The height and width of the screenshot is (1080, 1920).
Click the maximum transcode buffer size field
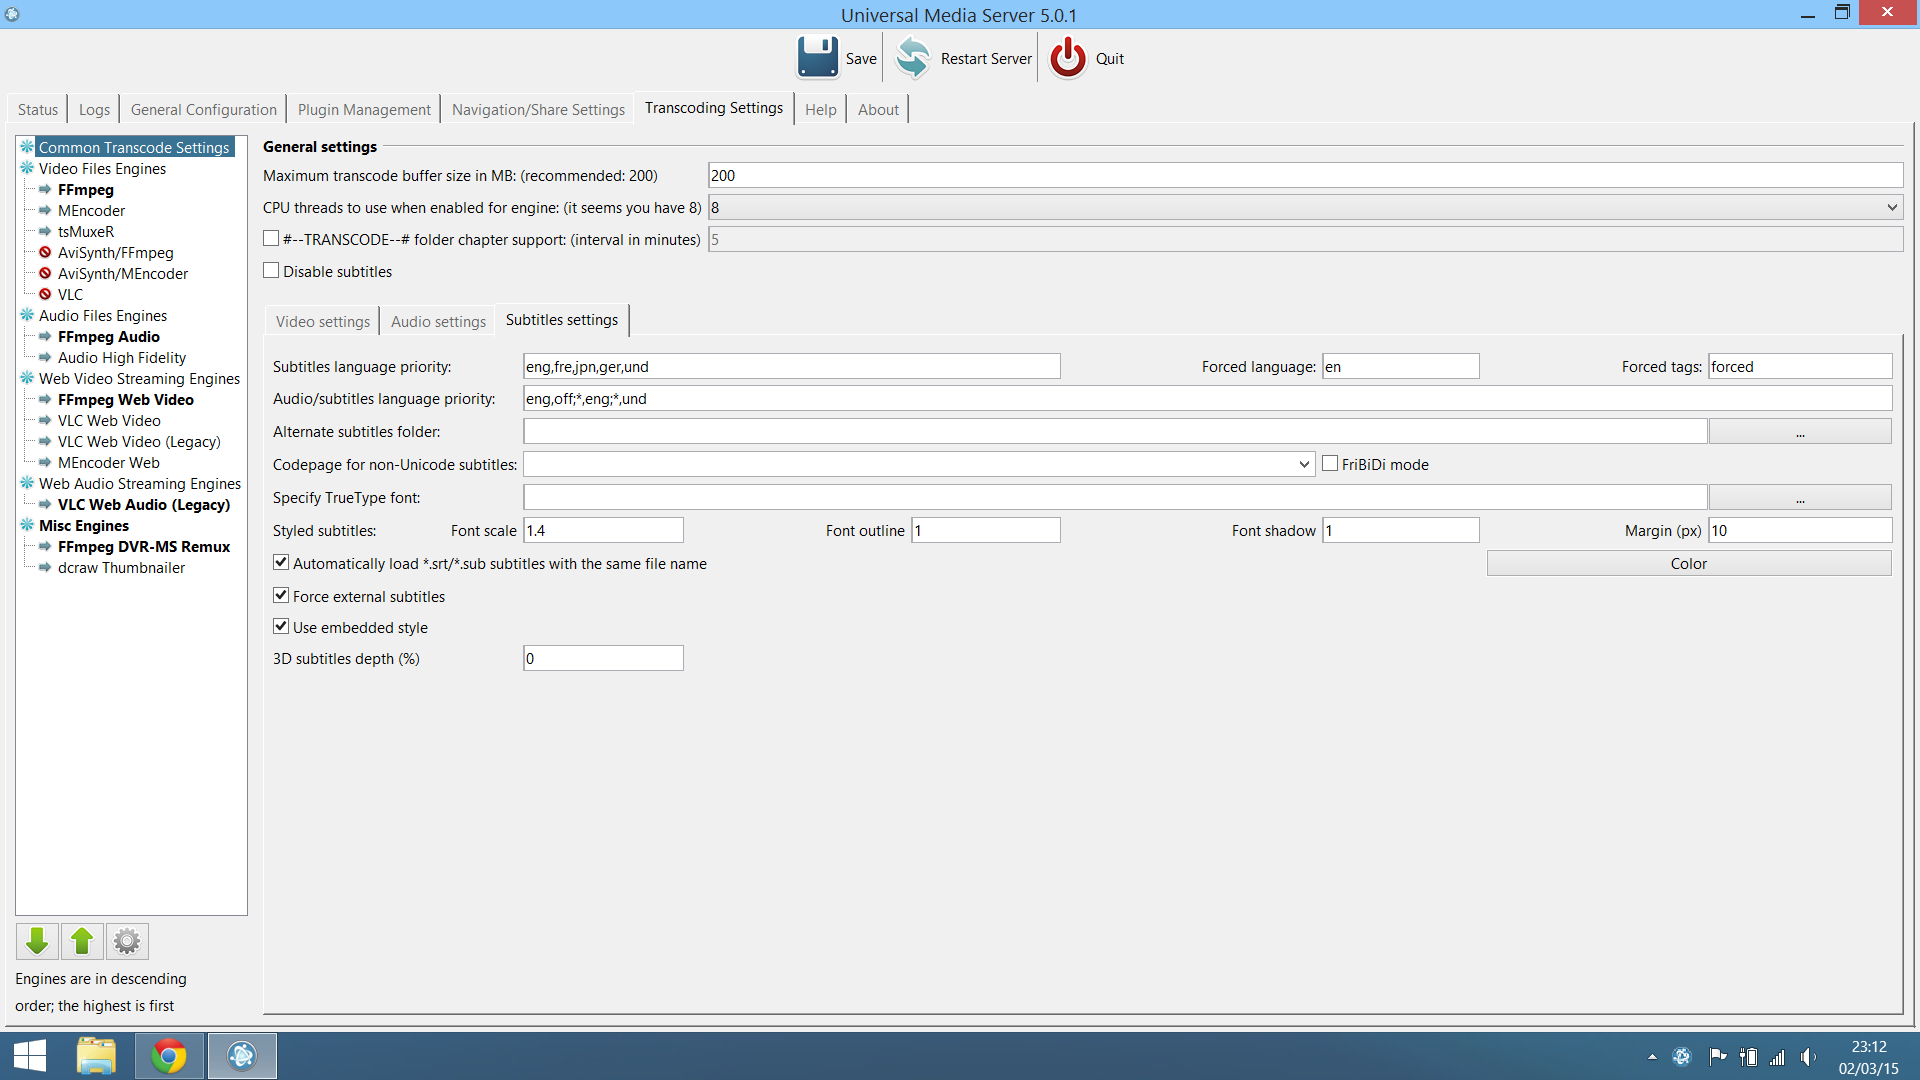(x=1305, y=175)
